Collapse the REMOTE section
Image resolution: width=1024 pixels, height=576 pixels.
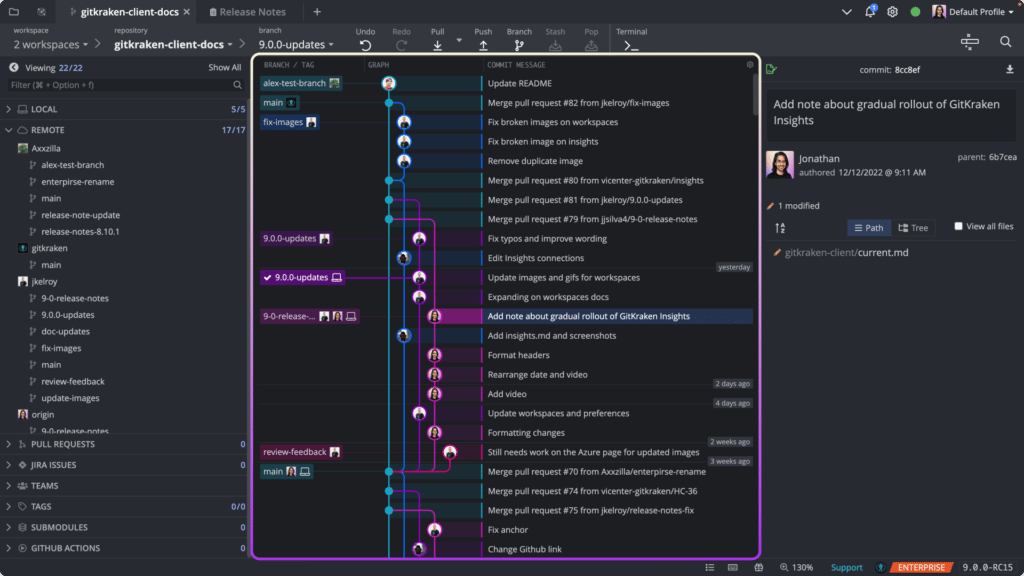click(x=10, y=129)
